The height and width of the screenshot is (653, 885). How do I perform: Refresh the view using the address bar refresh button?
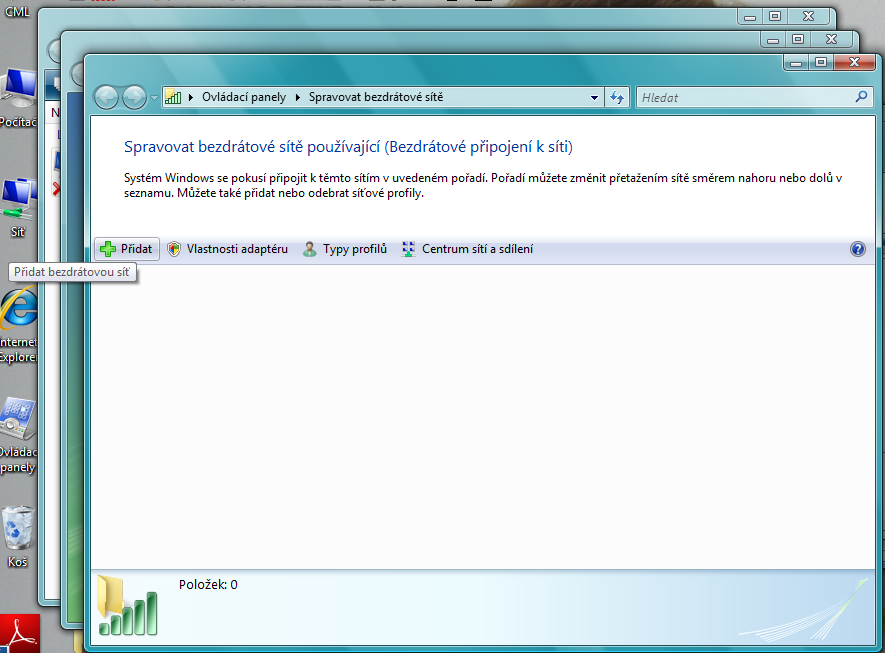point(617,97)
